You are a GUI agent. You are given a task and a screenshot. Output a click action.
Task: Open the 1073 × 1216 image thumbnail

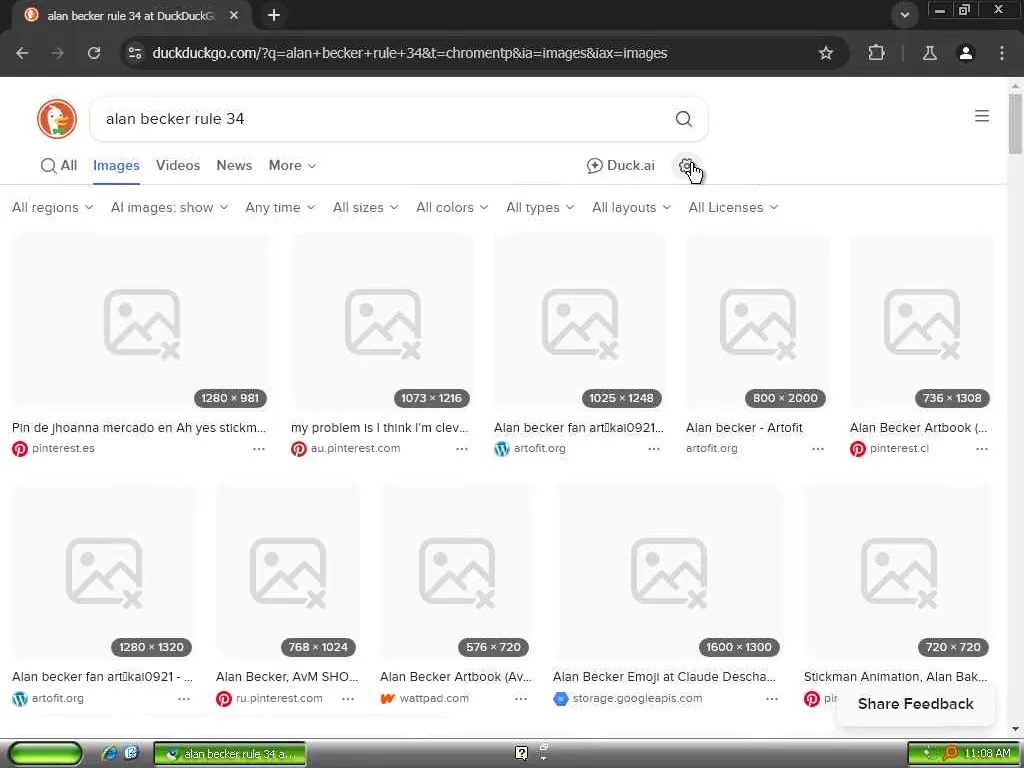pos(382,323)
